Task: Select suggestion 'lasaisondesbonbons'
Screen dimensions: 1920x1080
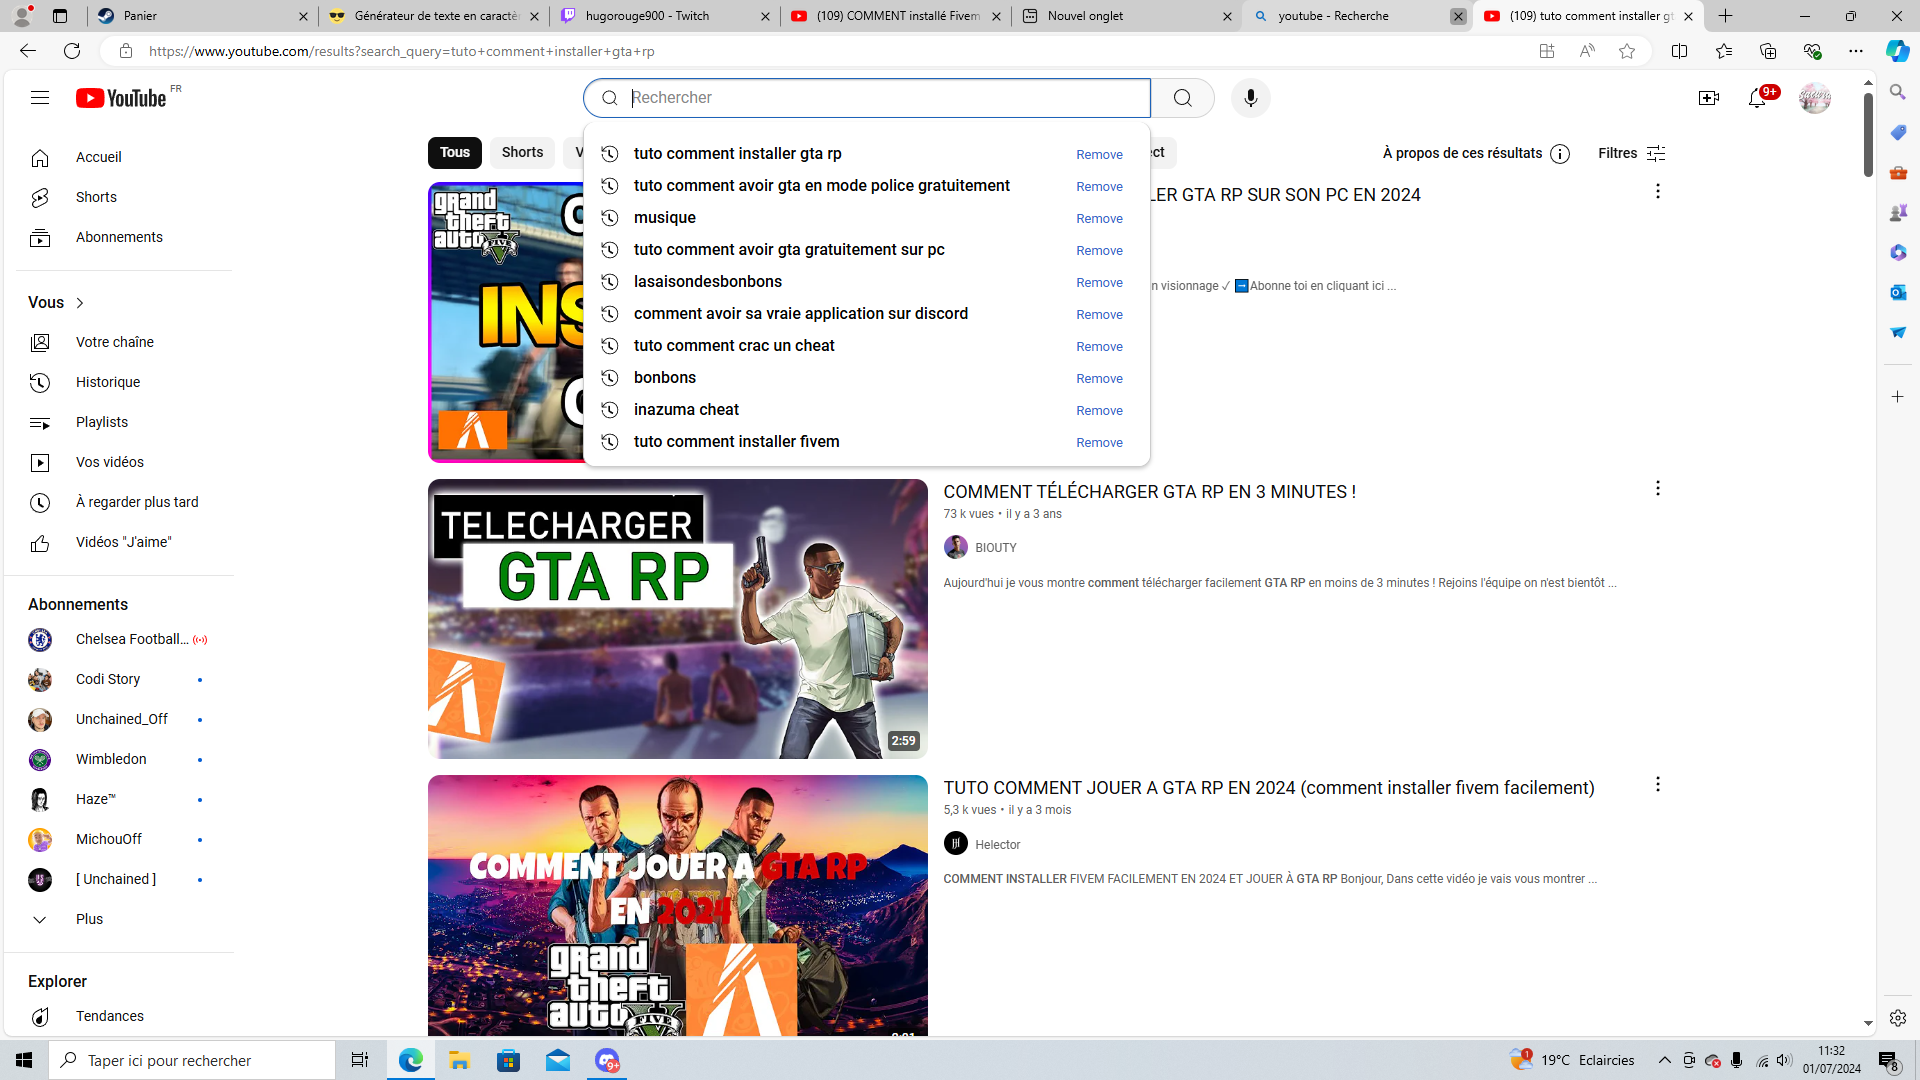Action: (x=708, y=282)
